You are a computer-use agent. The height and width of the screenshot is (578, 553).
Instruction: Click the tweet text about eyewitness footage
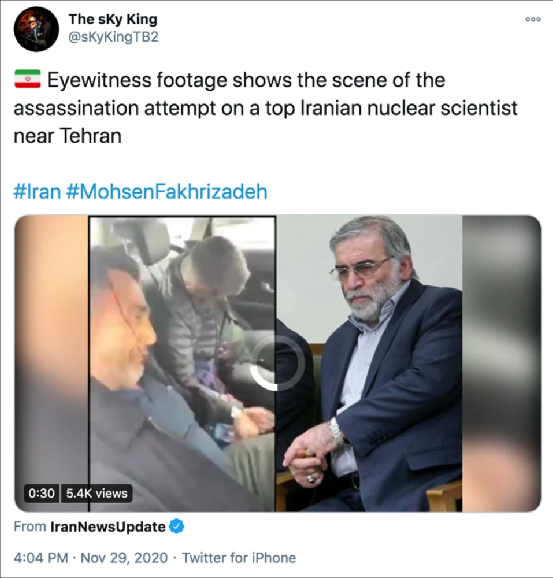[265, 108]
